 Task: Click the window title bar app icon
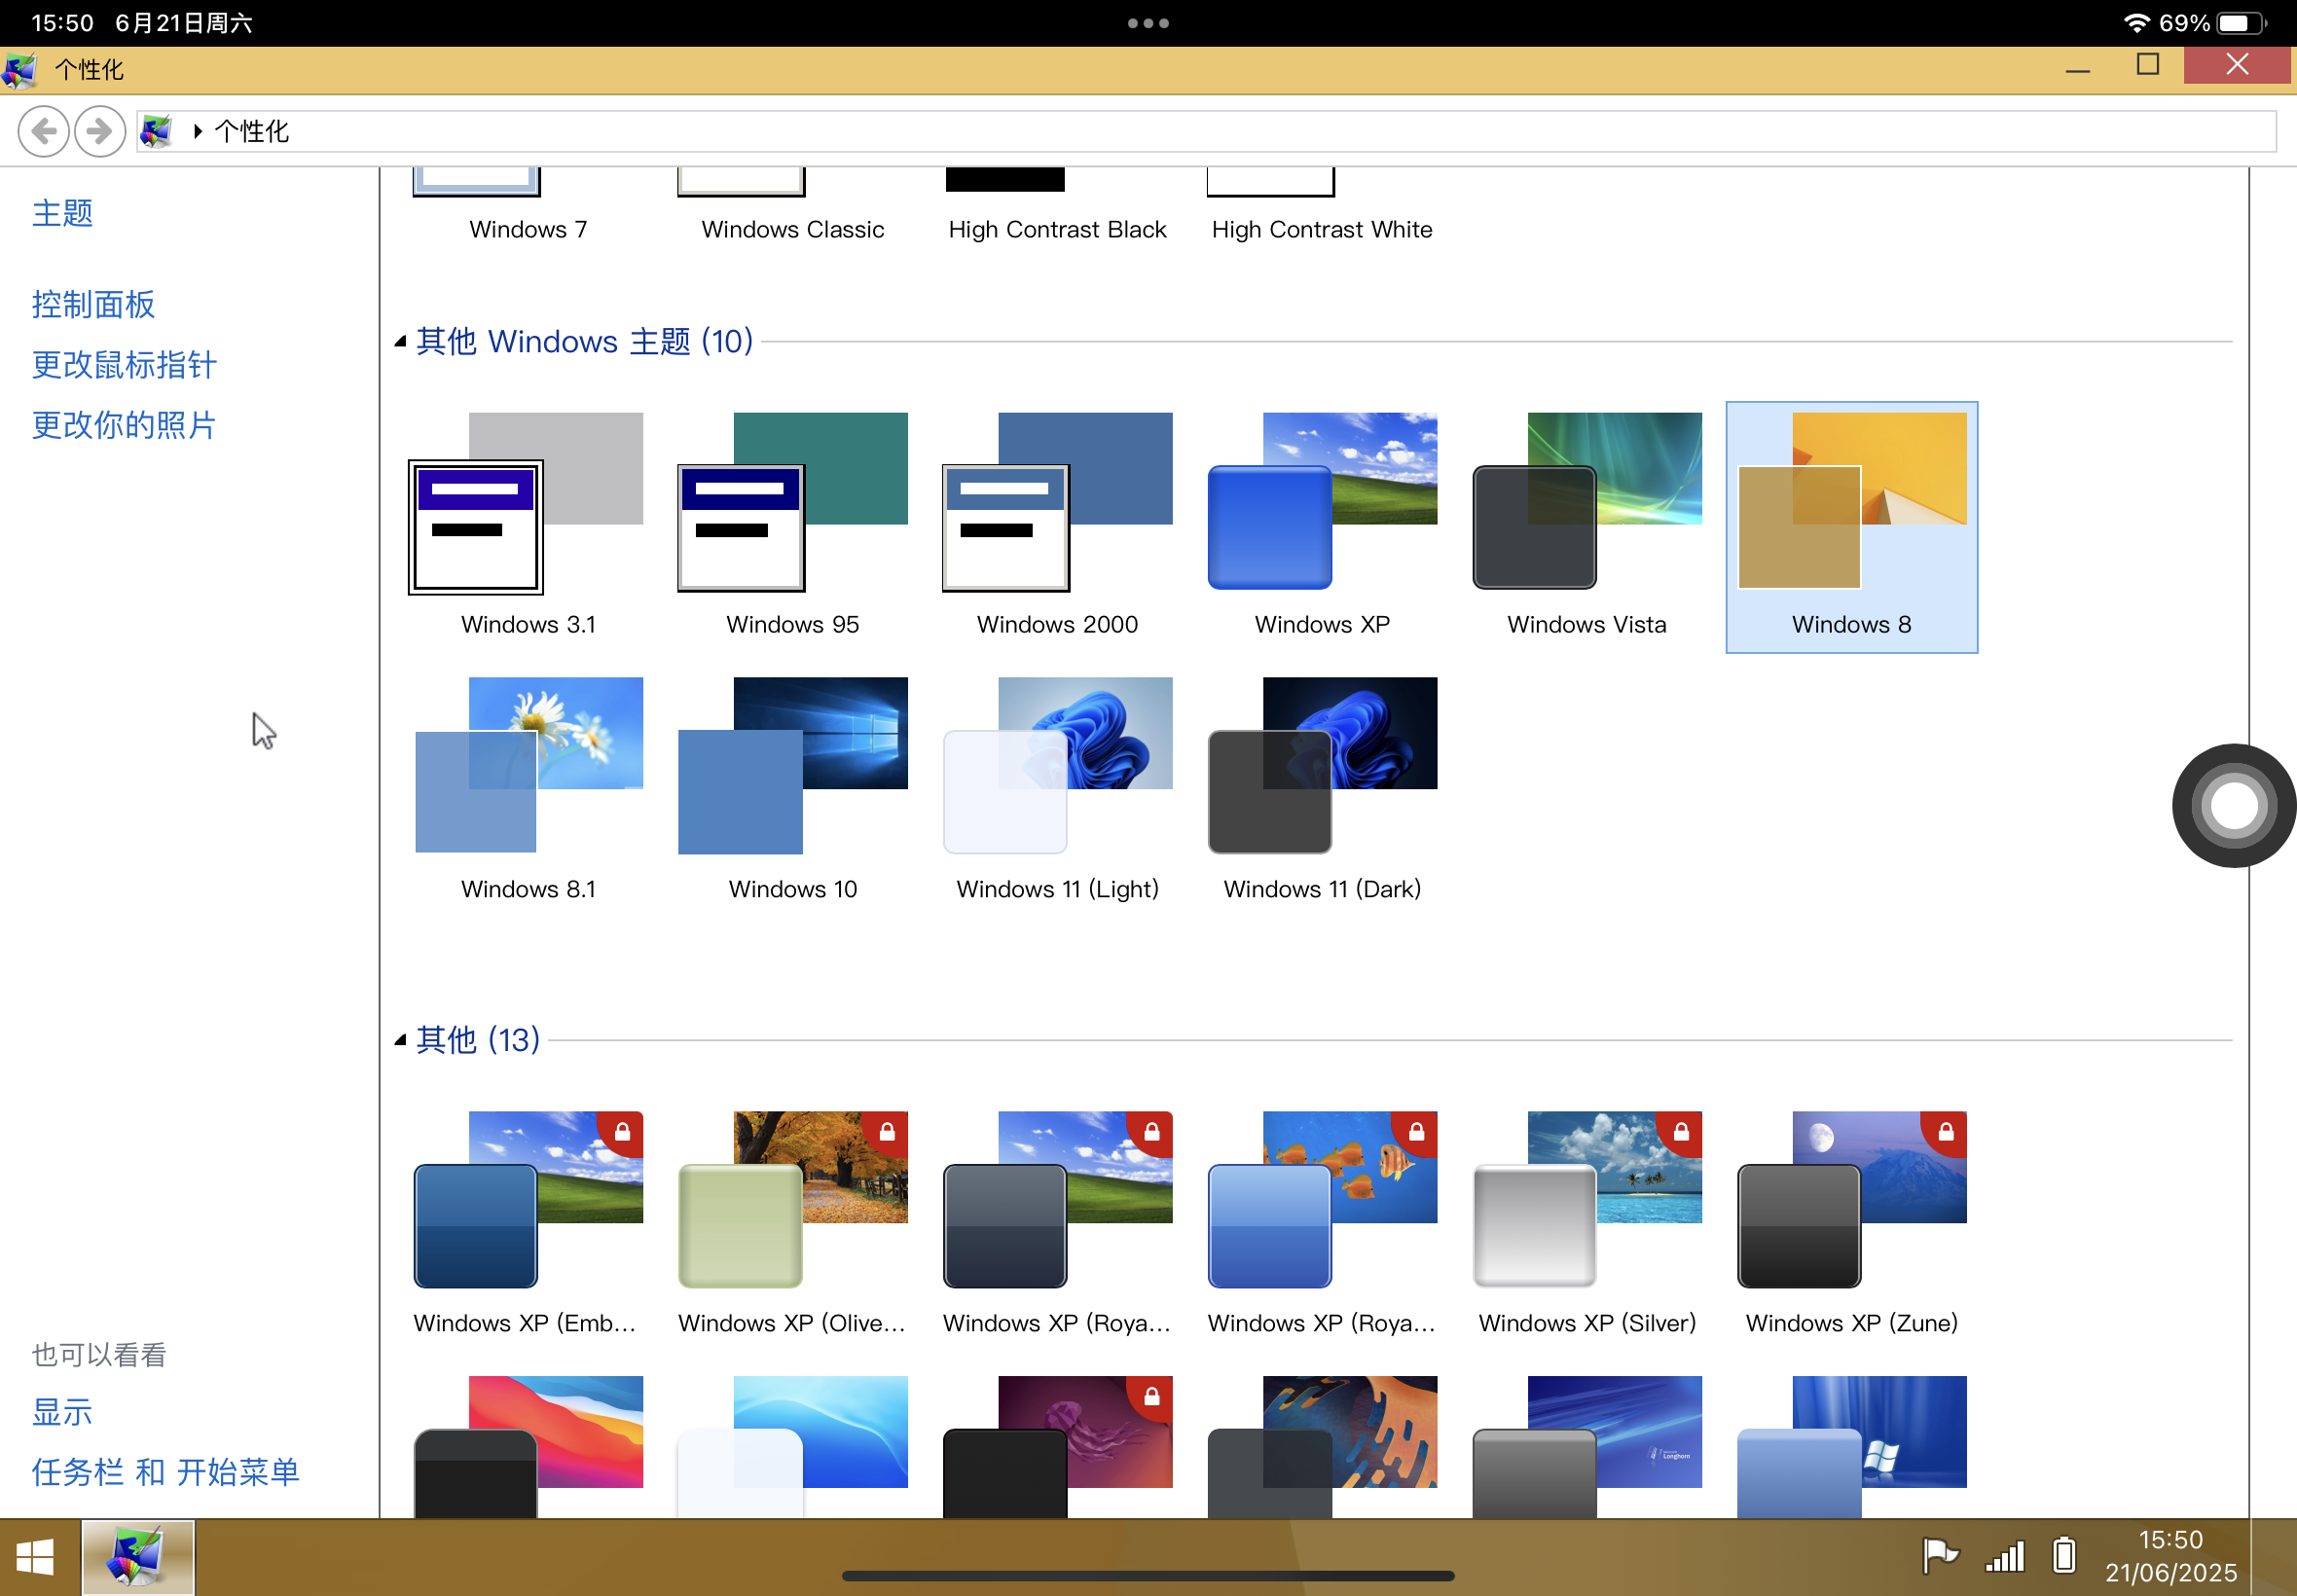[20, 70]
